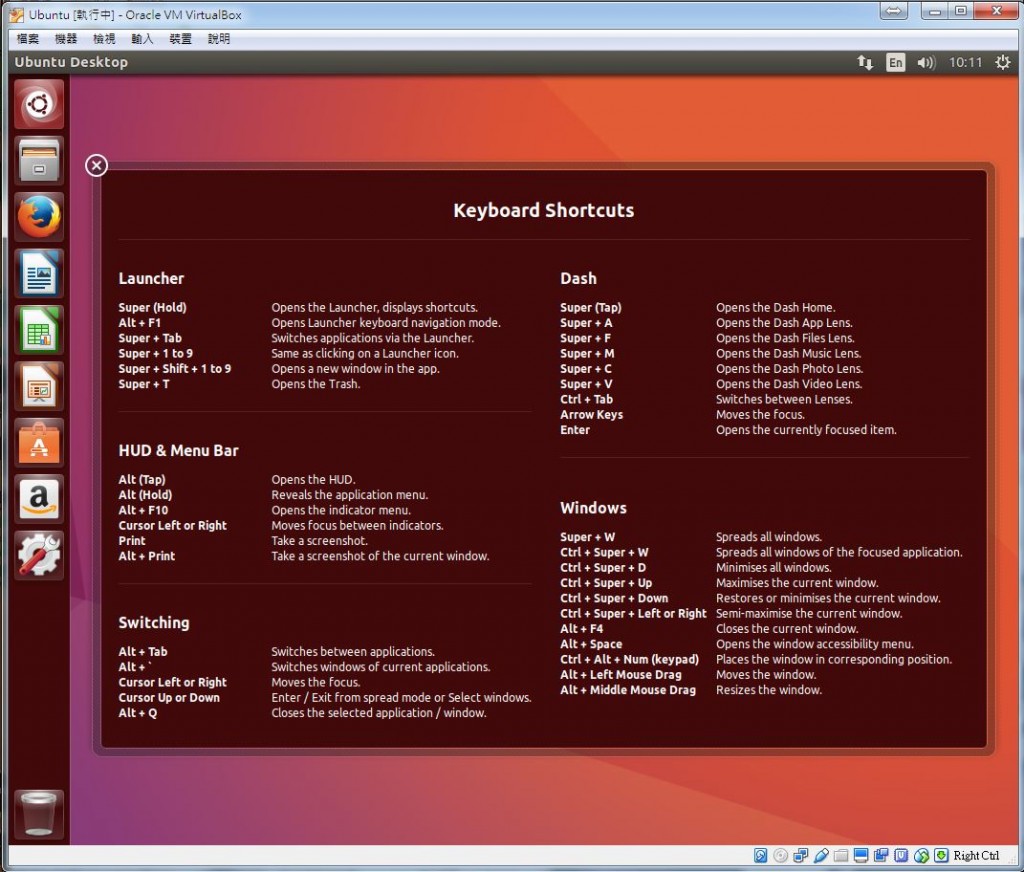Click the 'Alt + Q' shortcut text

[x=138, y=713]
